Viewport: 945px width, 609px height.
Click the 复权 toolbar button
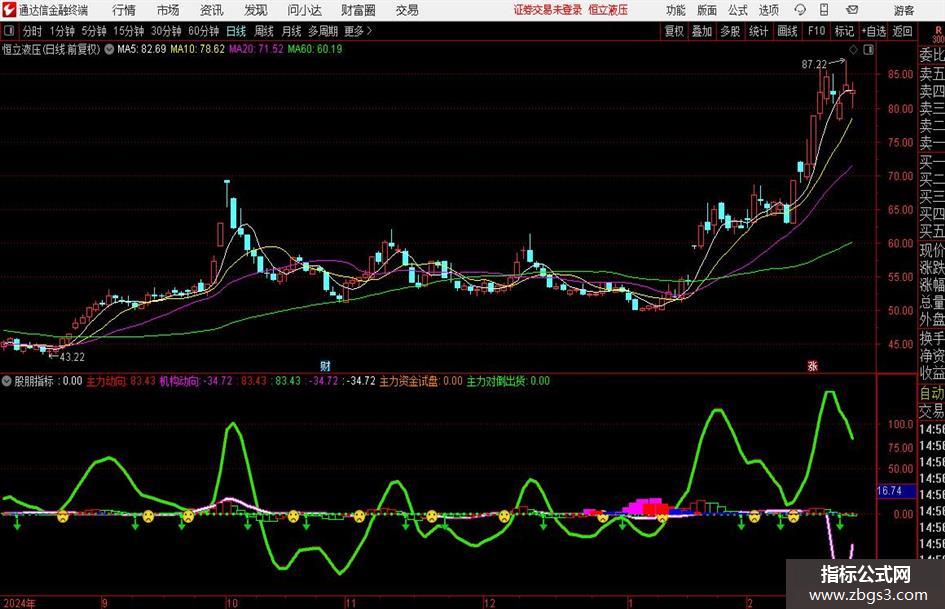(x=674, y=31)
